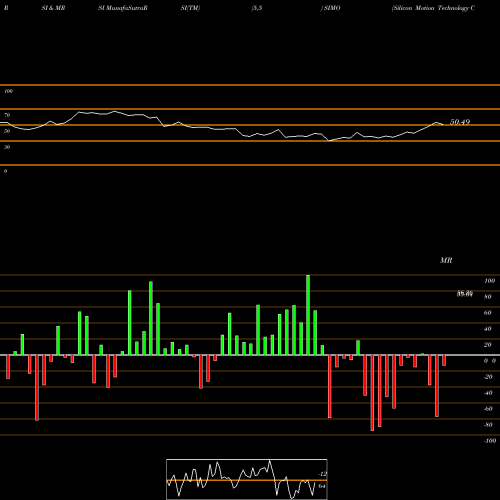Click the 'Silicon Motion Technology C' title text

coord(433,8)
